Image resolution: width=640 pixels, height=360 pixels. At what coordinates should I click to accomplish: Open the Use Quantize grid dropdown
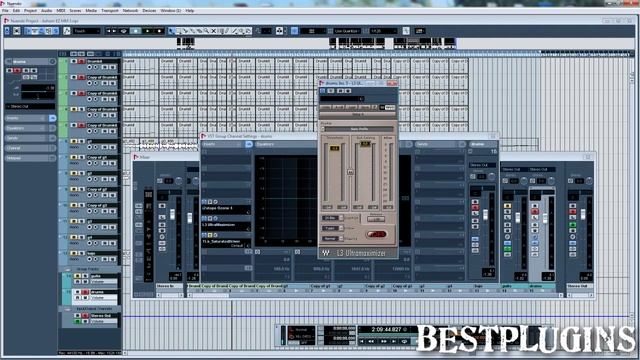[347, 31]
